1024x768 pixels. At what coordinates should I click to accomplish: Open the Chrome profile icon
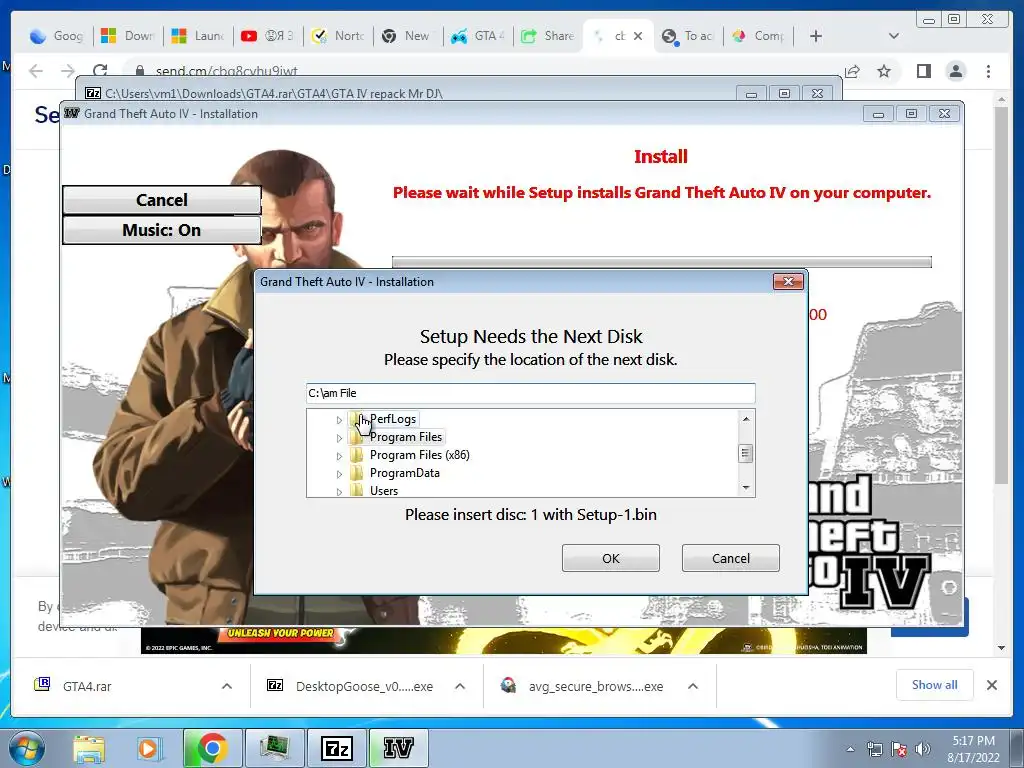pos(955,71)
